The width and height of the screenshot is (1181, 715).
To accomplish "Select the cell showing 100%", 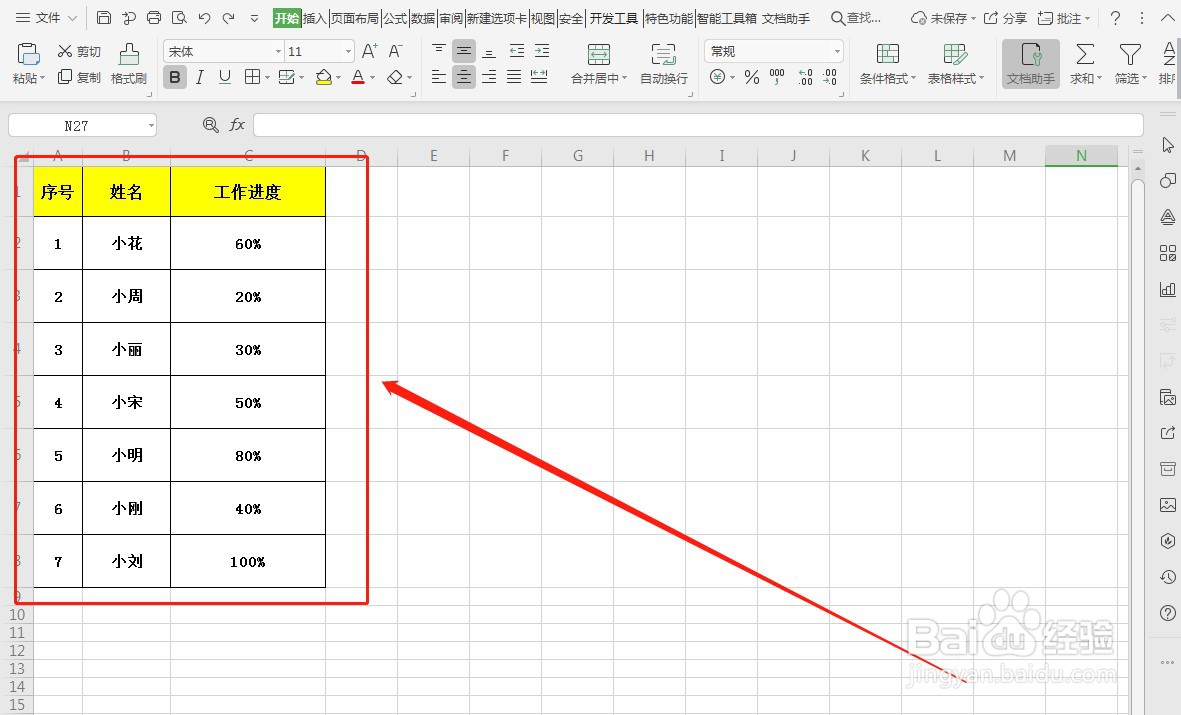I will pos(248,561).
